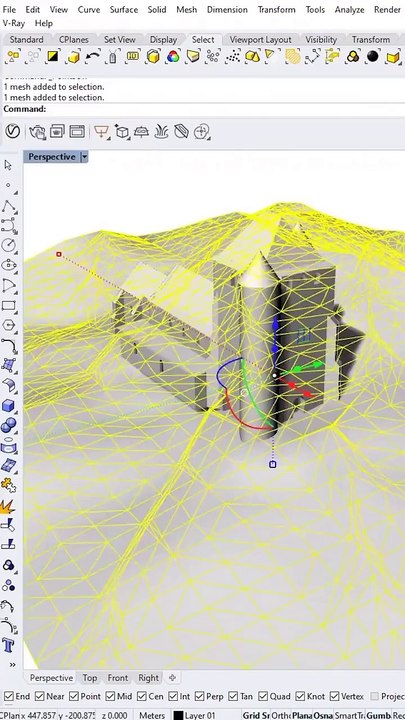Image resolution: width=405 pixels, height=720 pixels.
Task: Open the Perspective viewport title dropdown arrow
Action: click(84, 157)
